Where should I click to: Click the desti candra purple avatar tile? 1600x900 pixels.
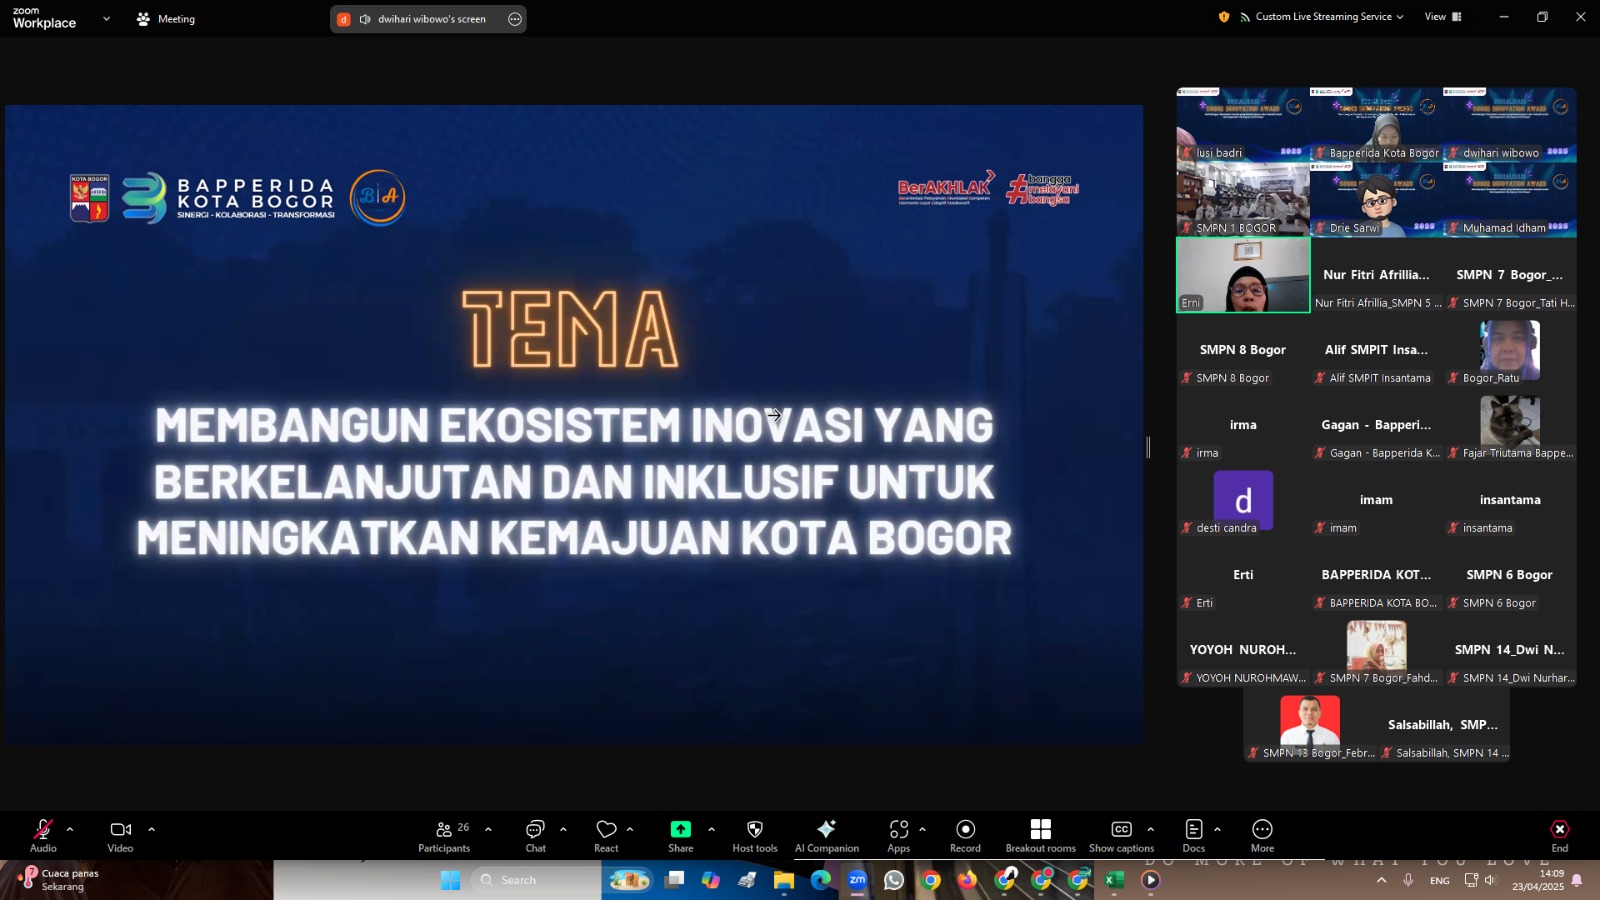point(1243,500)
